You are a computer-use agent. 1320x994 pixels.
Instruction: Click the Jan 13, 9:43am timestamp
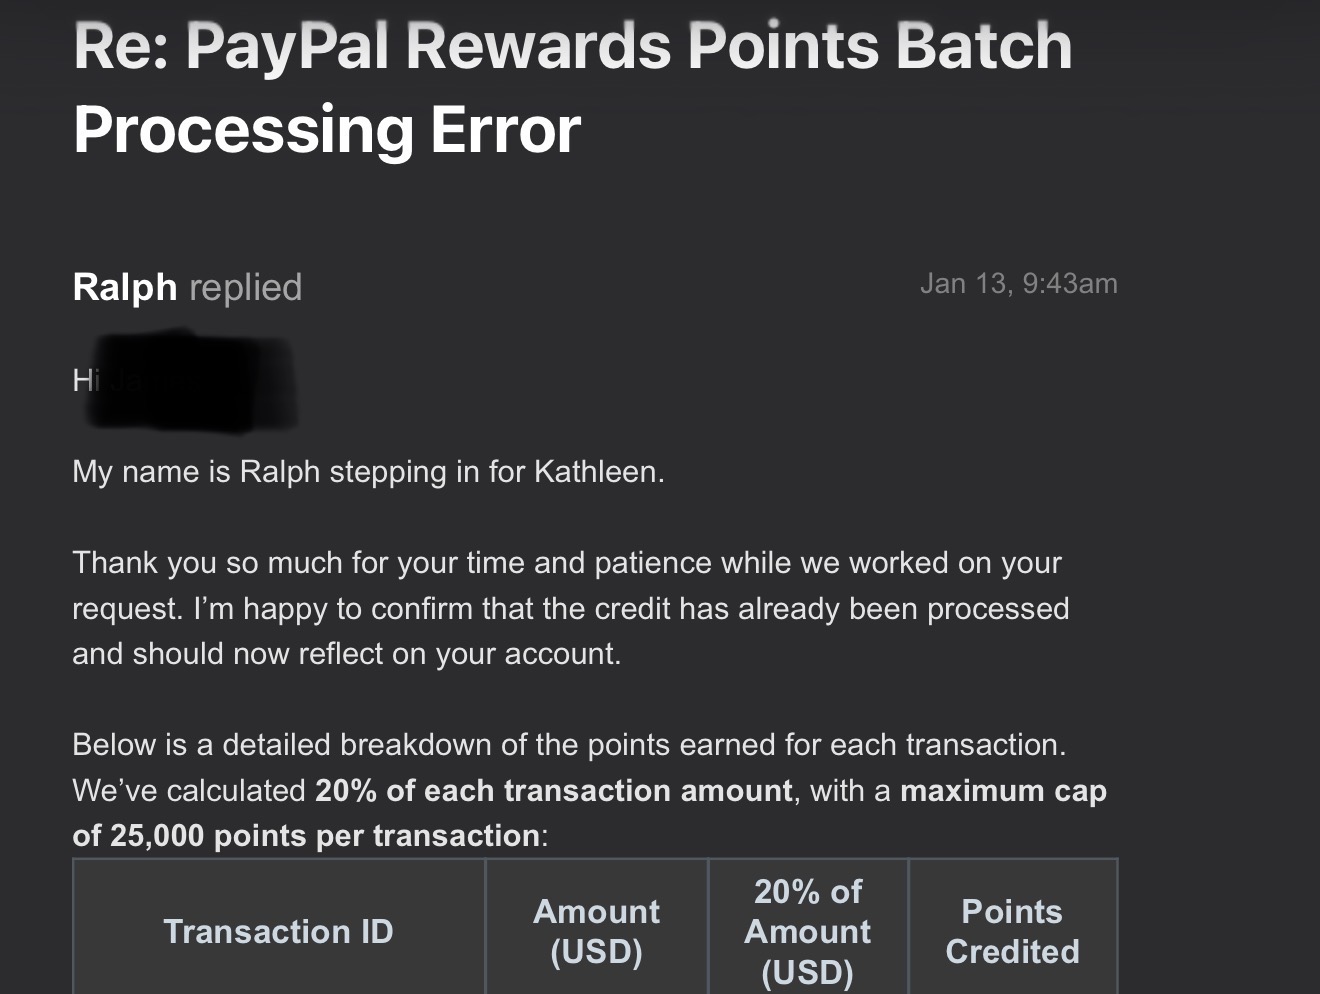1018,284
